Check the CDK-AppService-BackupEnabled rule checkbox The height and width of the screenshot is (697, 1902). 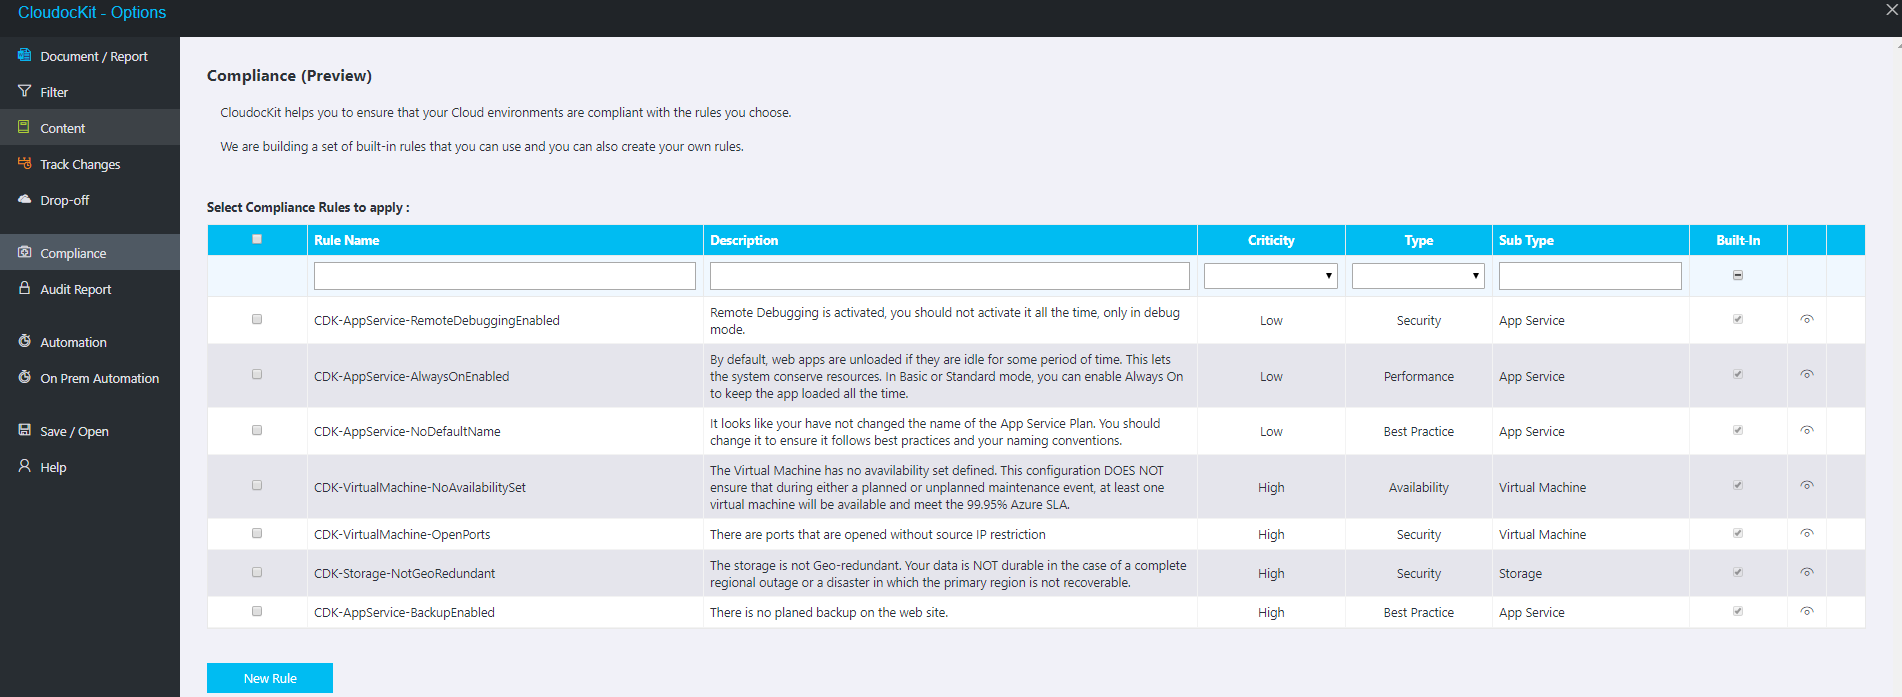tap(257, 611)
